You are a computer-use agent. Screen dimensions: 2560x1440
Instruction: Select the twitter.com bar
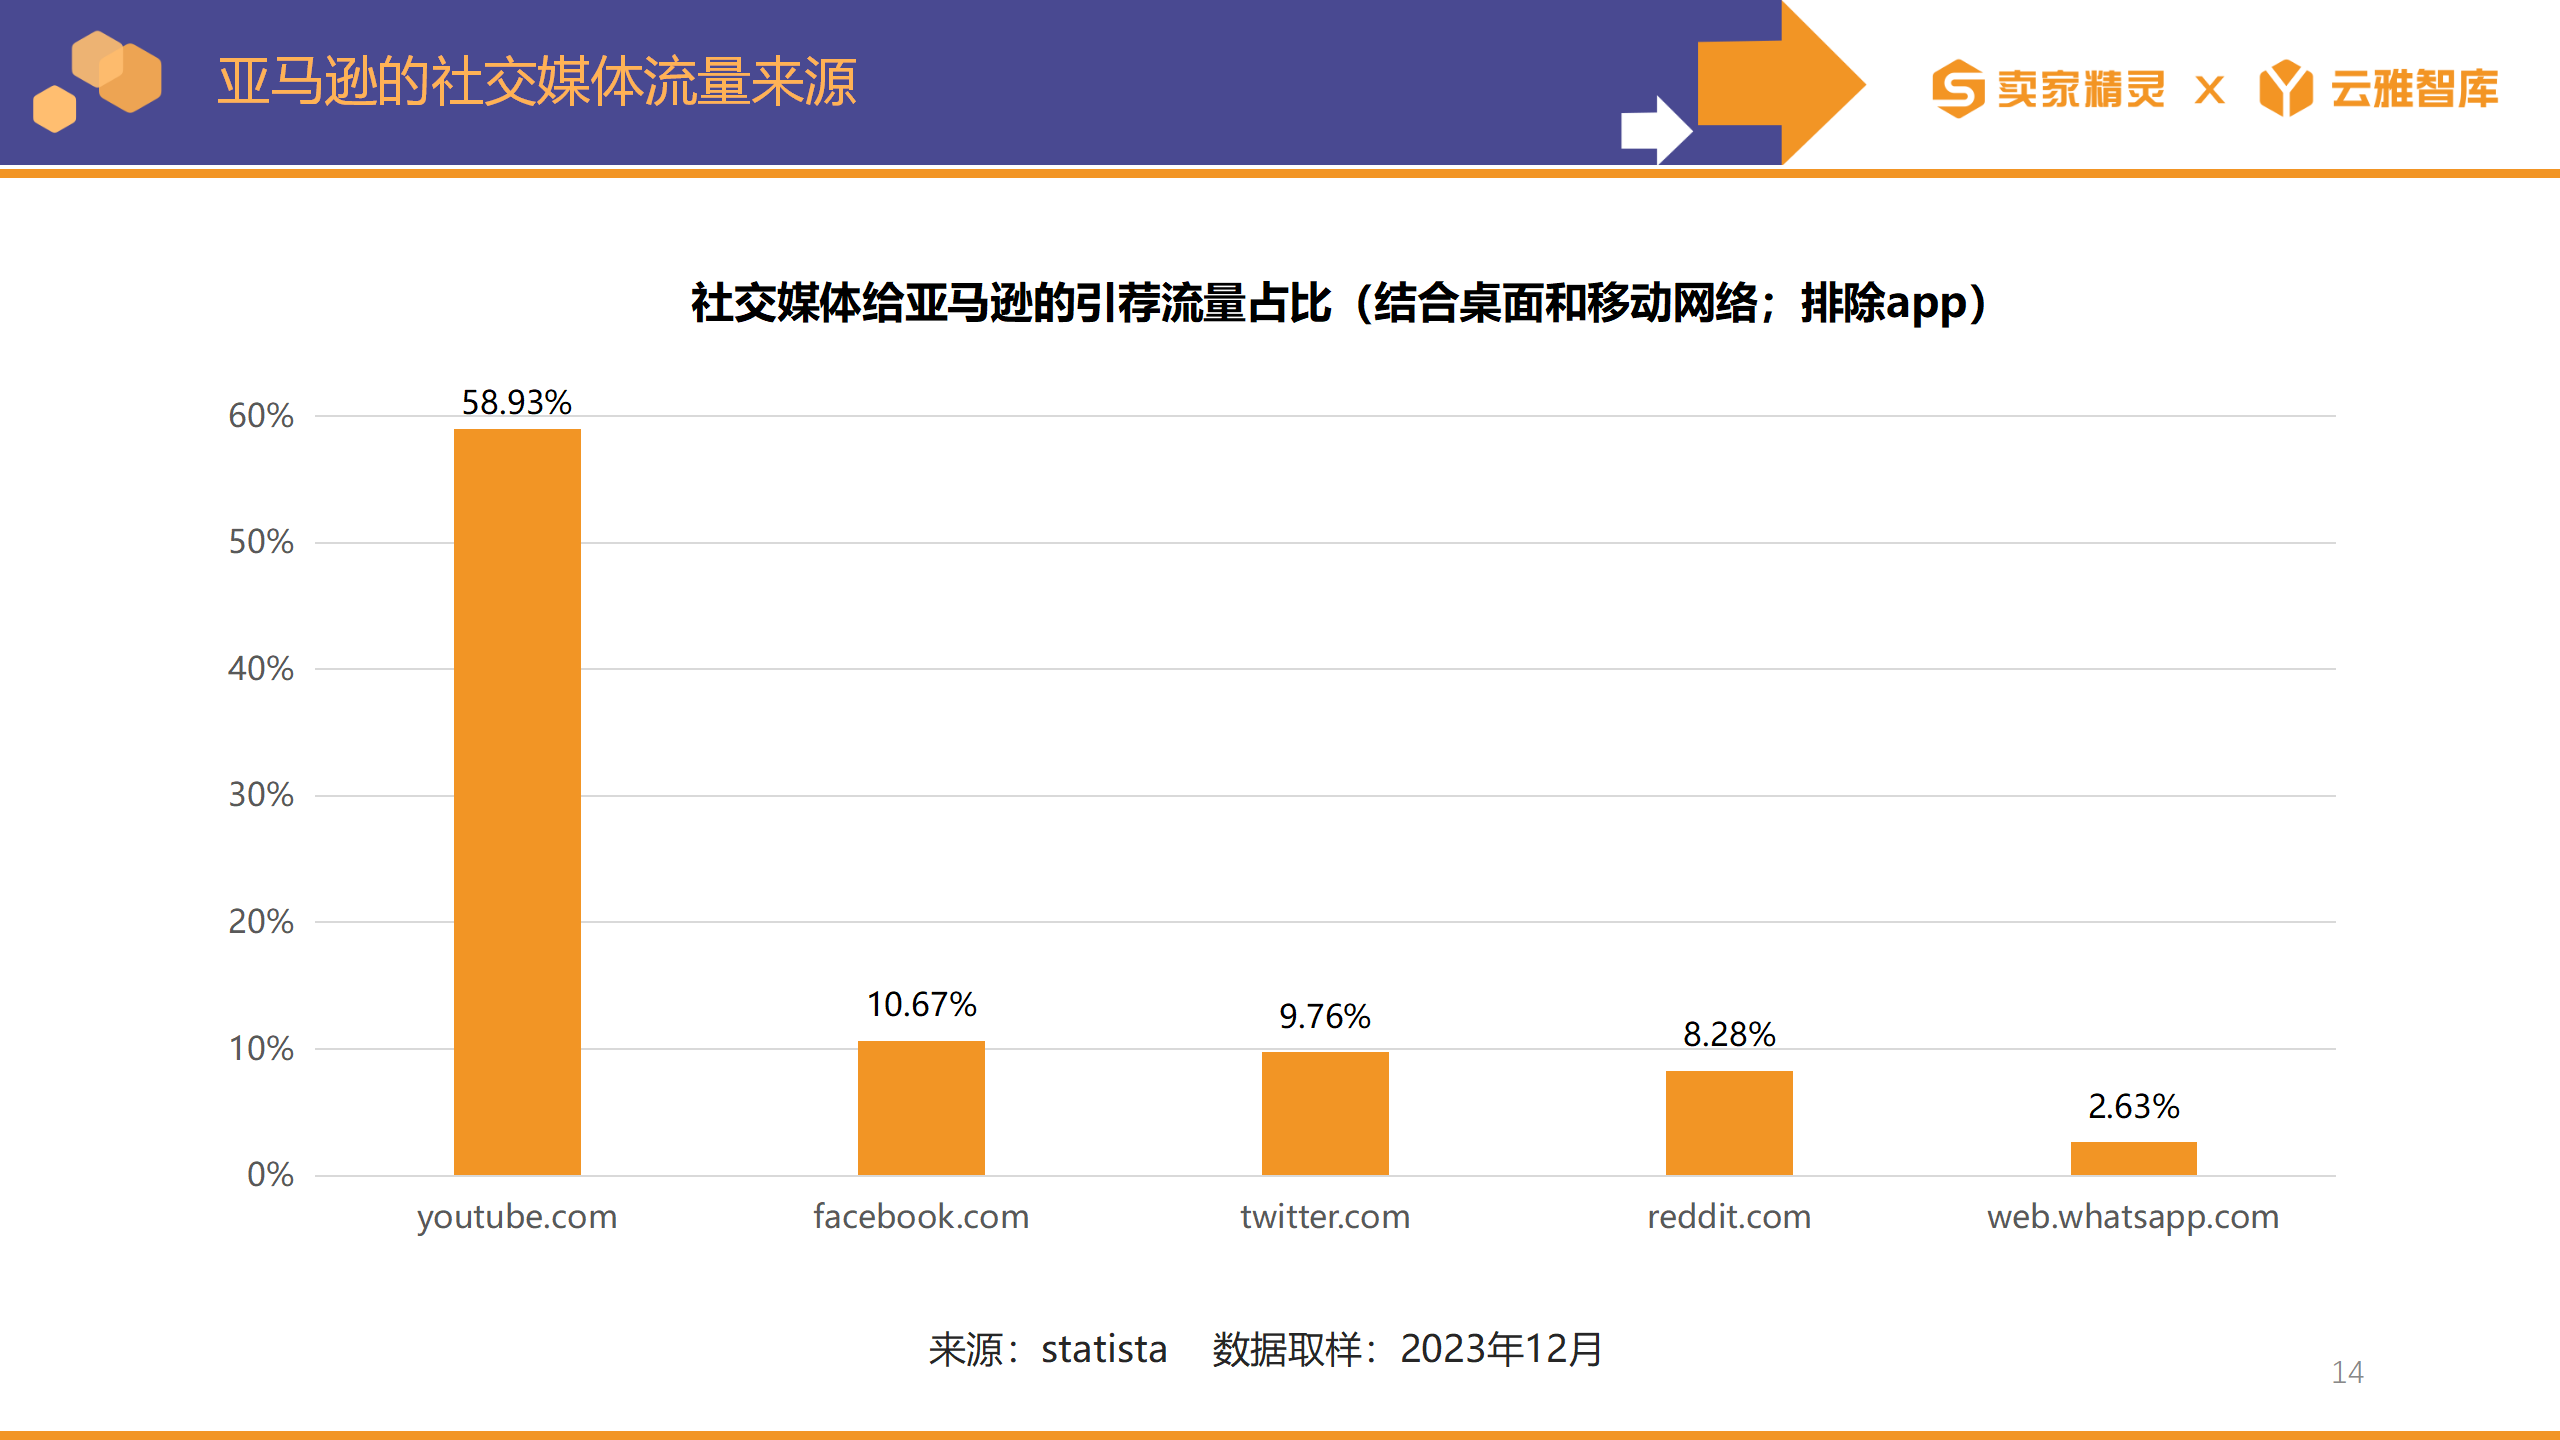(1325, 1113)
